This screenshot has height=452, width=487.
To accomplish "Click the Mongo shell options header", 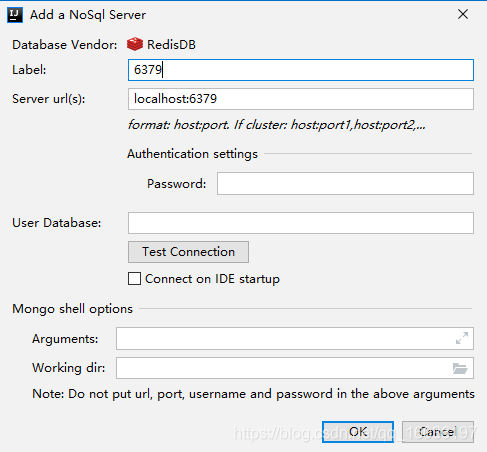I will coord(73,309).
